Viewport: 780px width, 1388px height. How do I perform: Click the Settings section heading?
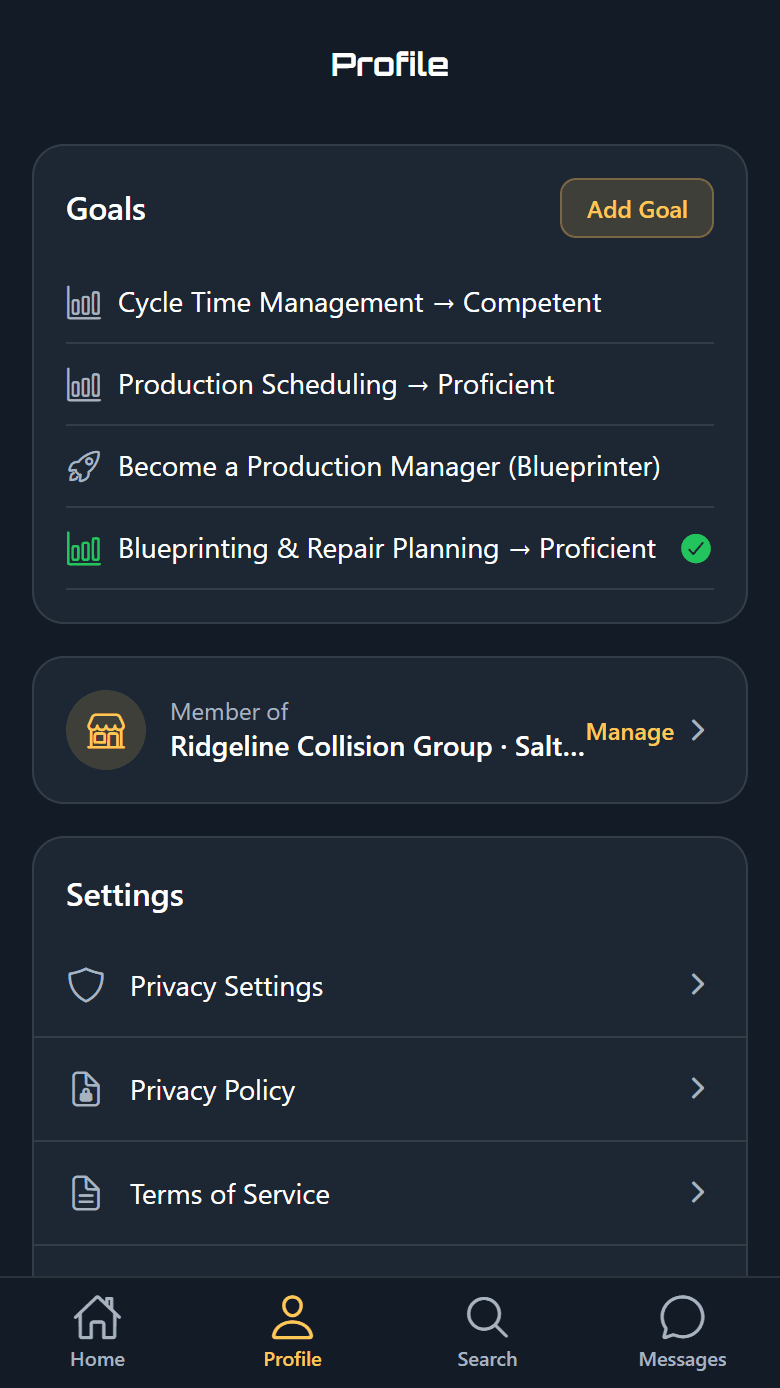pyautogui.click(x=125, y=895)
